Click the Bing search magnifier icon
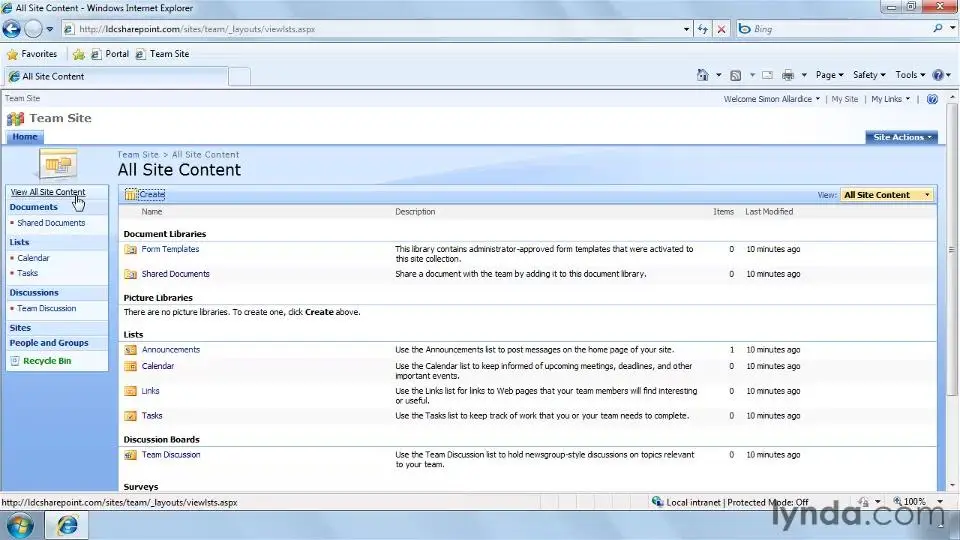960x540 pixels. click(x=937, y=28)
